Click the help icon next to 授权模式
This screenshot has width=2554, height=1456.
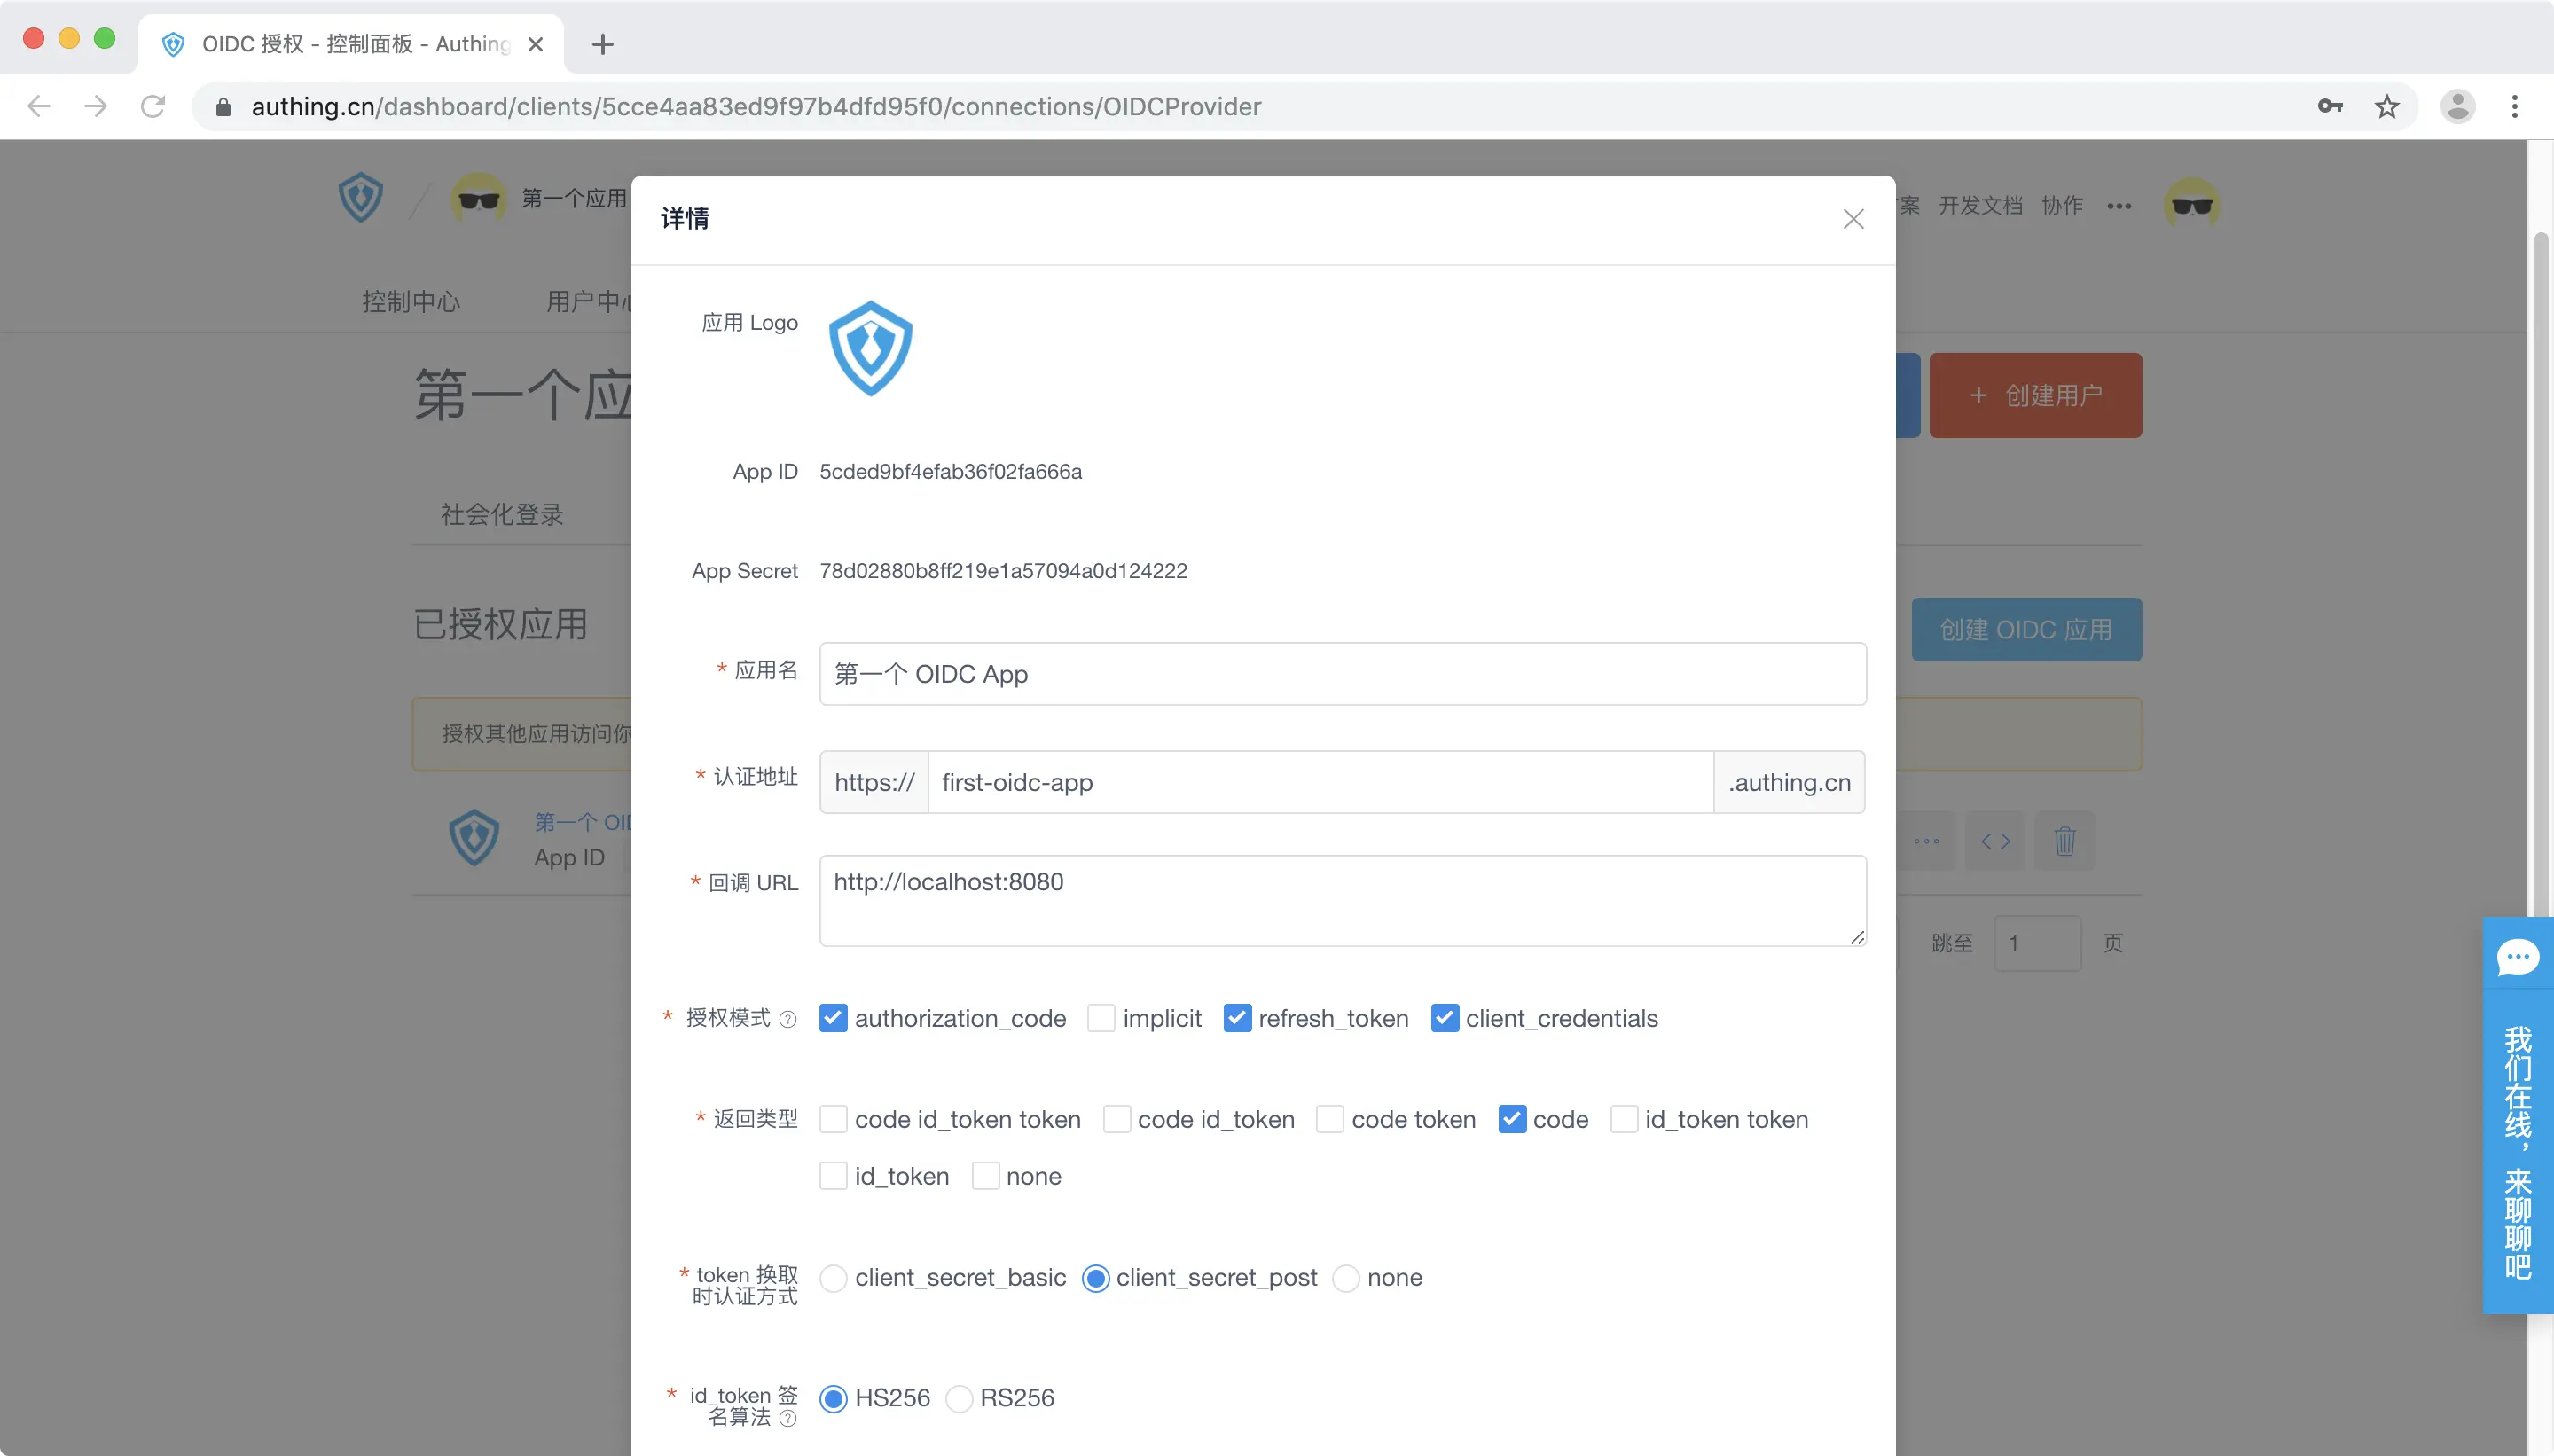click(x=788, y=1019)
